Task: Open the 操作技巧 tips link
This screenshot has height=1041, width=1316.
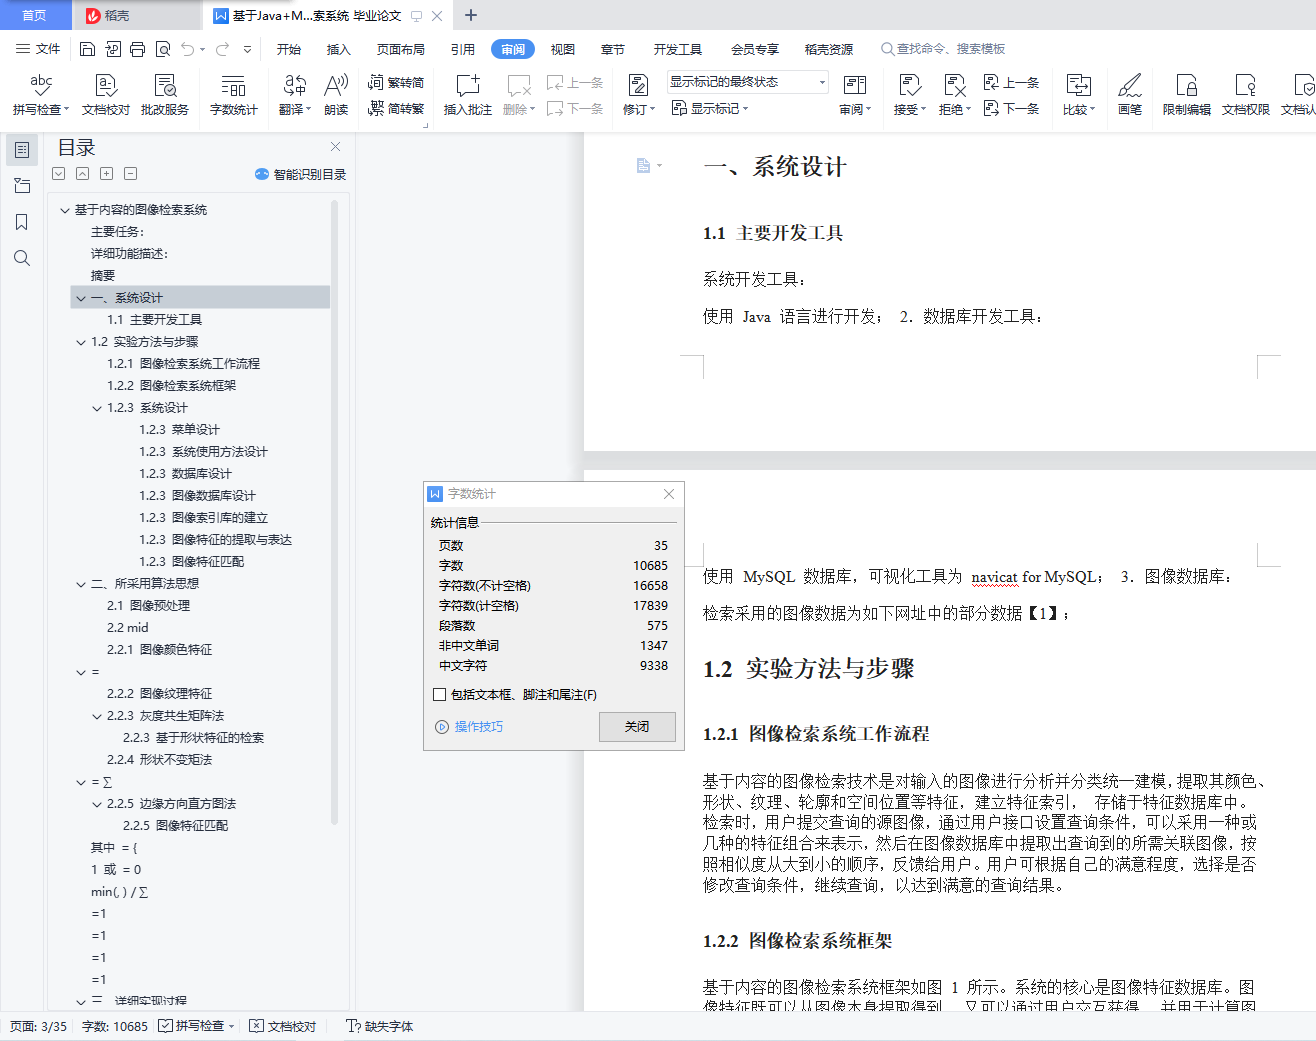Action: coord(469,727)
